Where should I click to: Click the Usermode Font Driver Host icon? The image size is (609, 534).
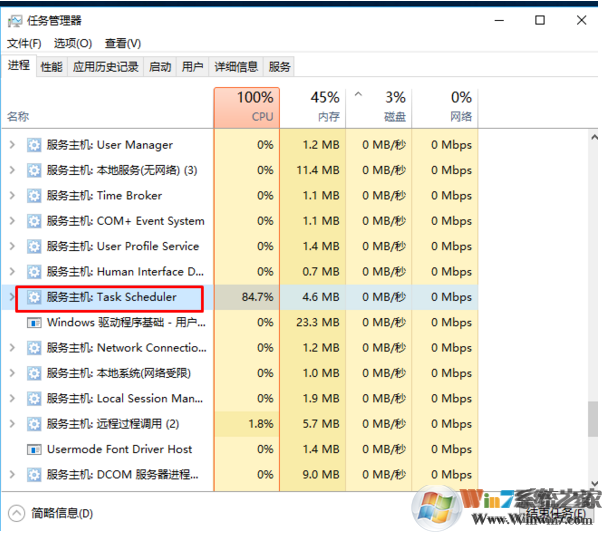tap(34, 450)
